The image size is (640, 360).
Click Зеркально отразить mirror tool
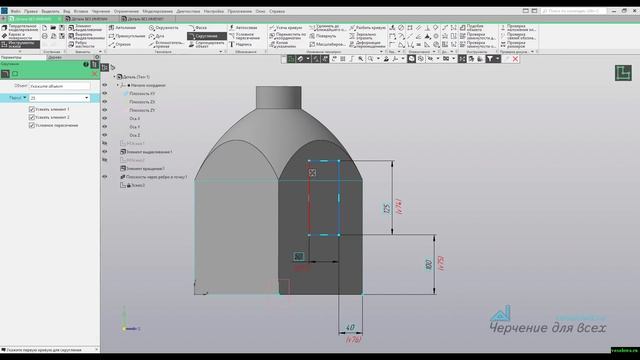[363, 36]
